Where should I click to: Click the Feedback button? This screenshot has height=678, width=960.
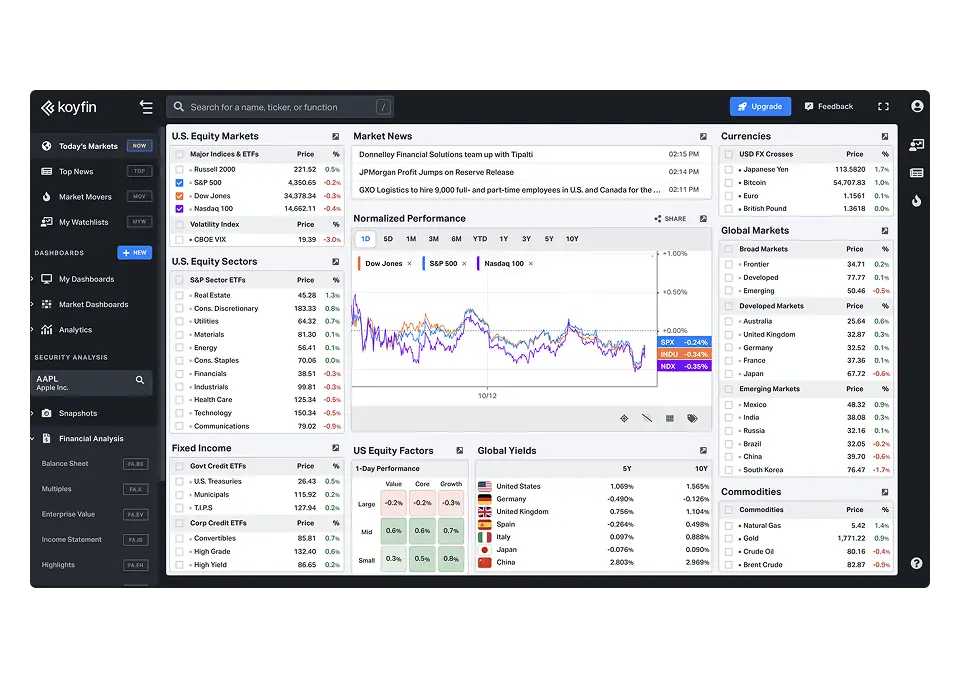[x=828, y=107]
